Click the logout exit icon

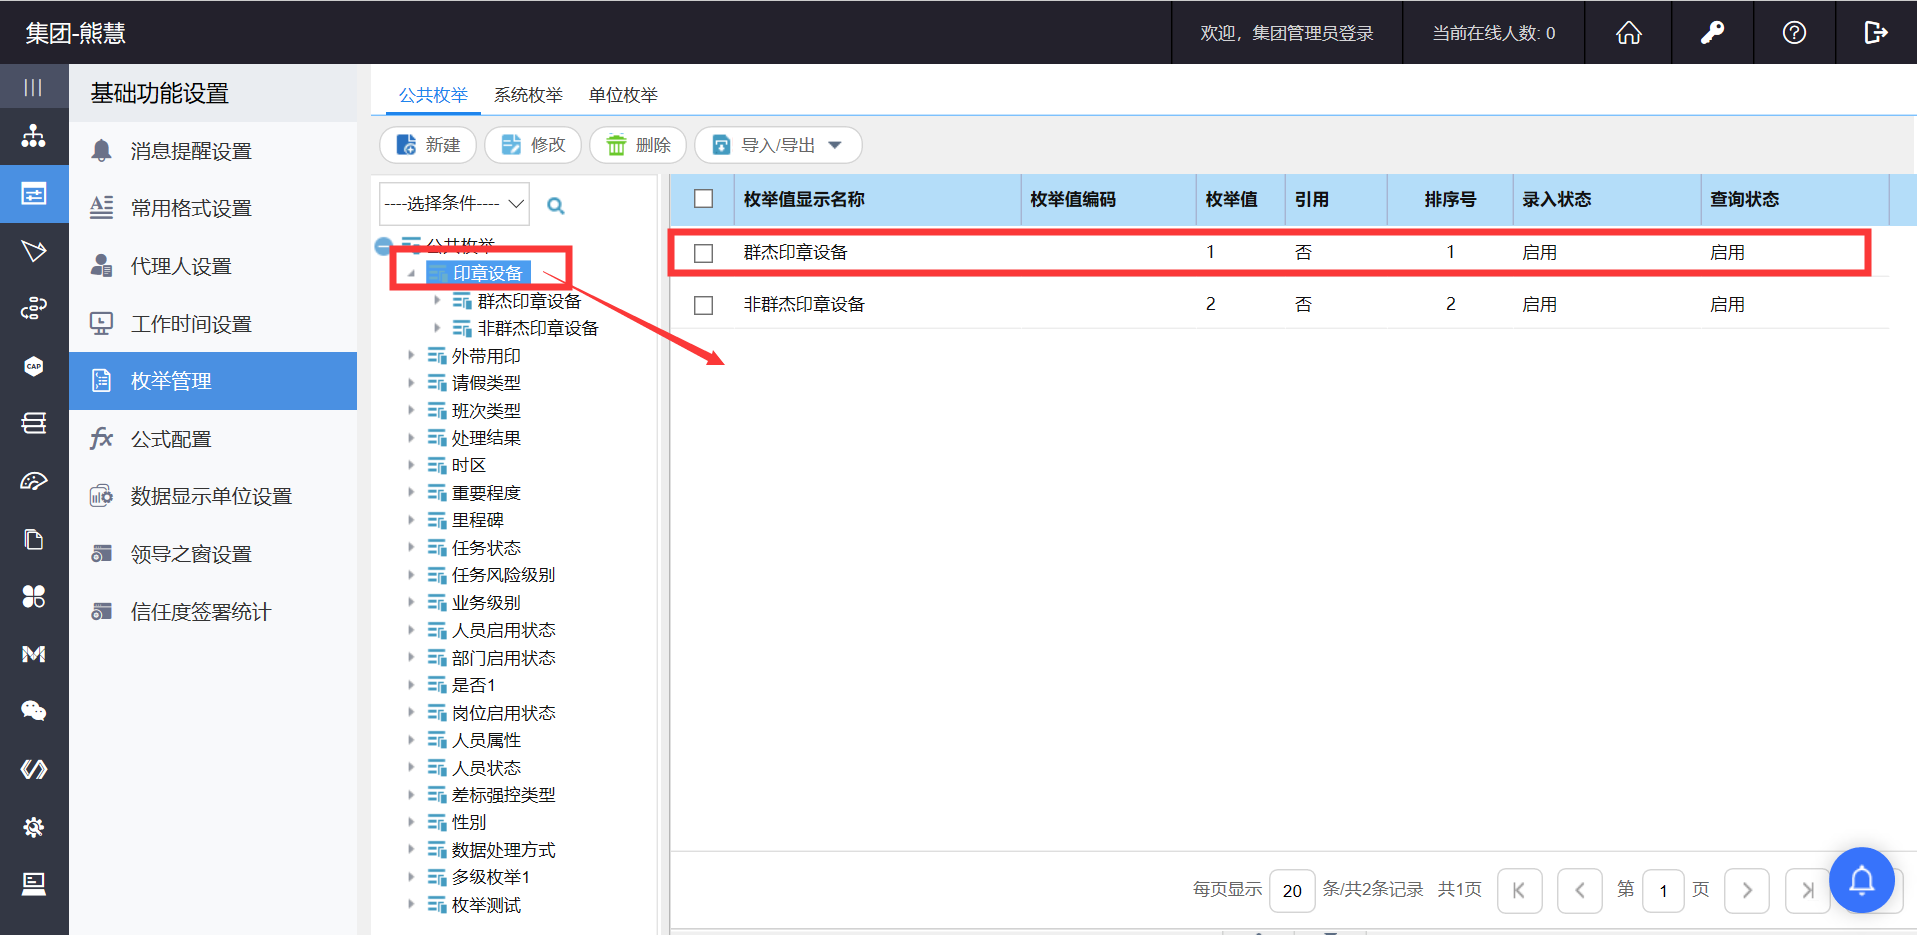(x=1875, y=33)
